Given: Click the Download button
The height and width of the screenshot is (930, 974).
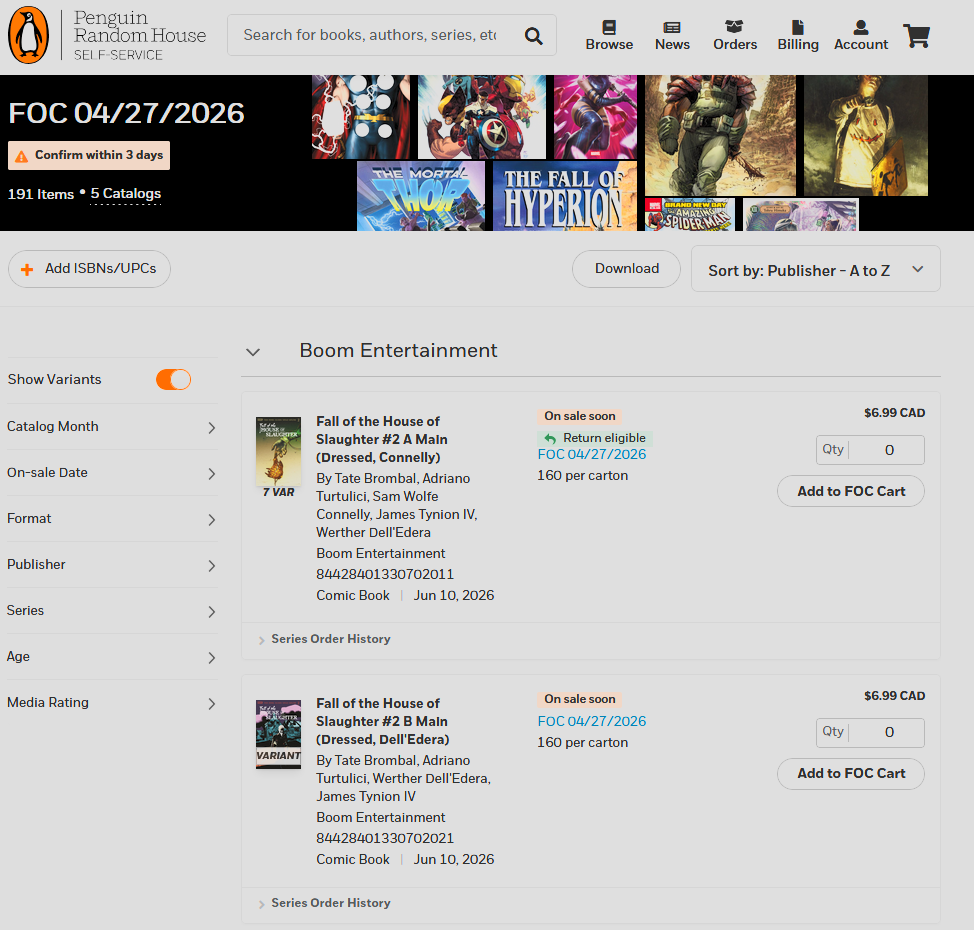Looking at the screenshot, I should (626, 269).
